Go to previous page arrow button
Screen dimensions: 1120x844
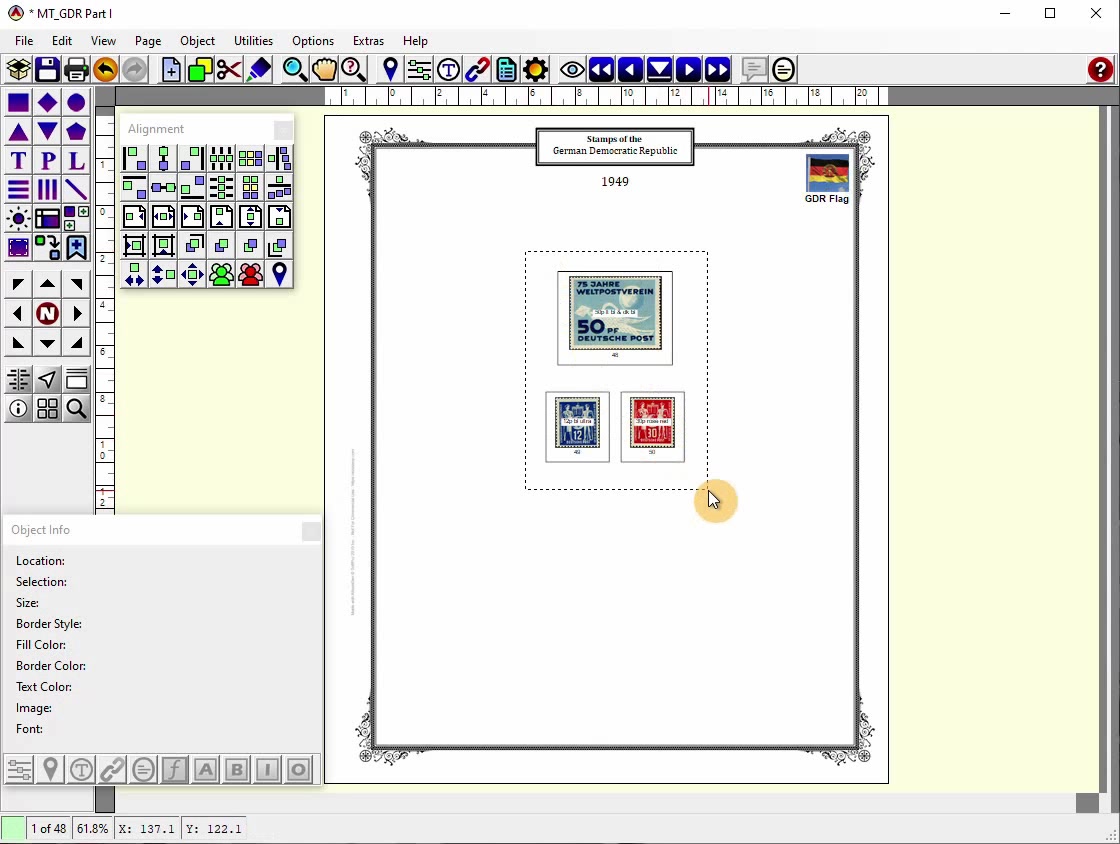click(x=630, y=70)
